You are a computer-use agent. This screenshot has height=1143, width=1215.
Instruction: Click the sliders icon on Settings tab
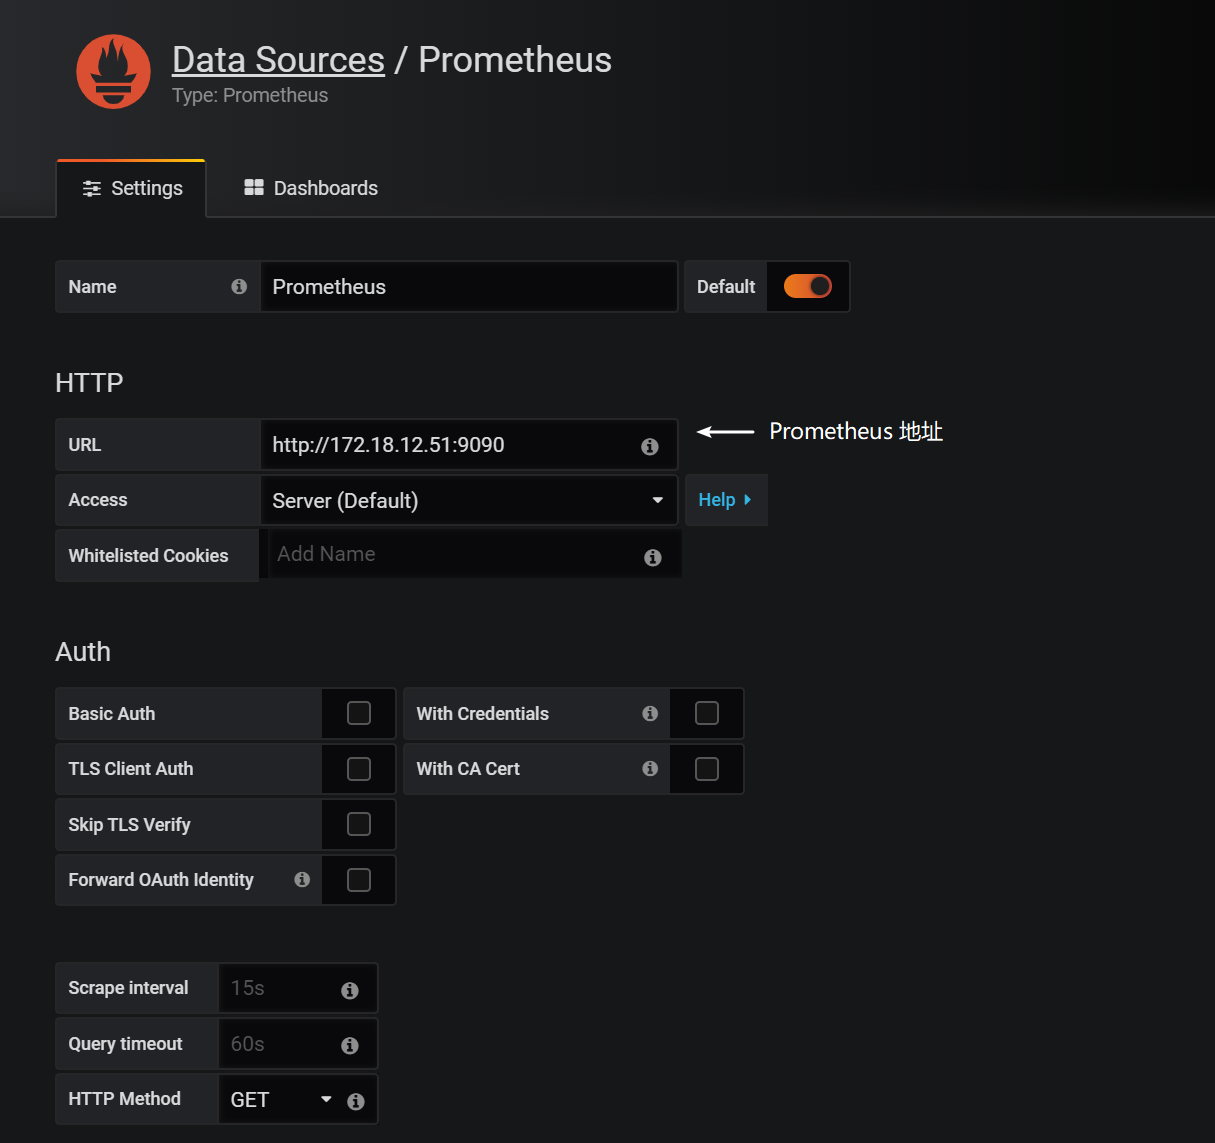tap(92, 189)
